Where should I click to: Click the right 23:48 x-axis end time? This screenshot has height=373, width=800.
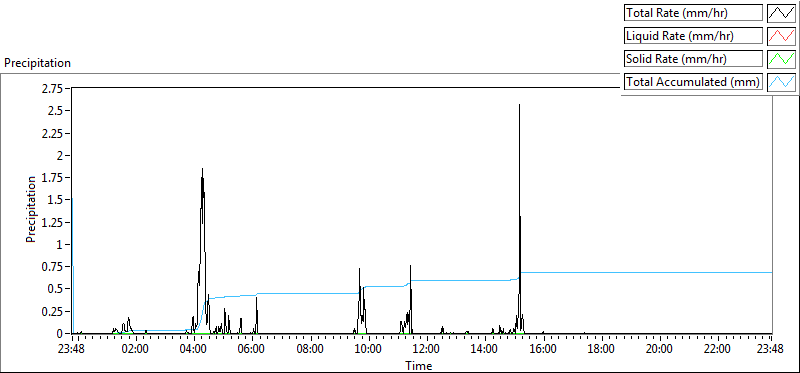[x=770, y=349]
